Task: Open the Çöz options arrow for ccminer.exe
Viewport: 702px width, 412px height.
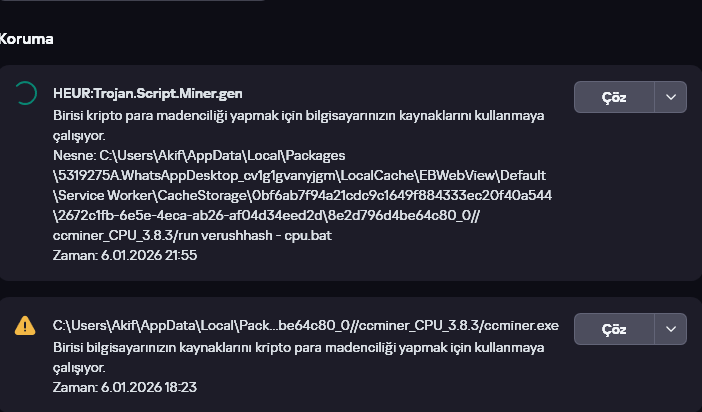Action: [x=670, y=328]
